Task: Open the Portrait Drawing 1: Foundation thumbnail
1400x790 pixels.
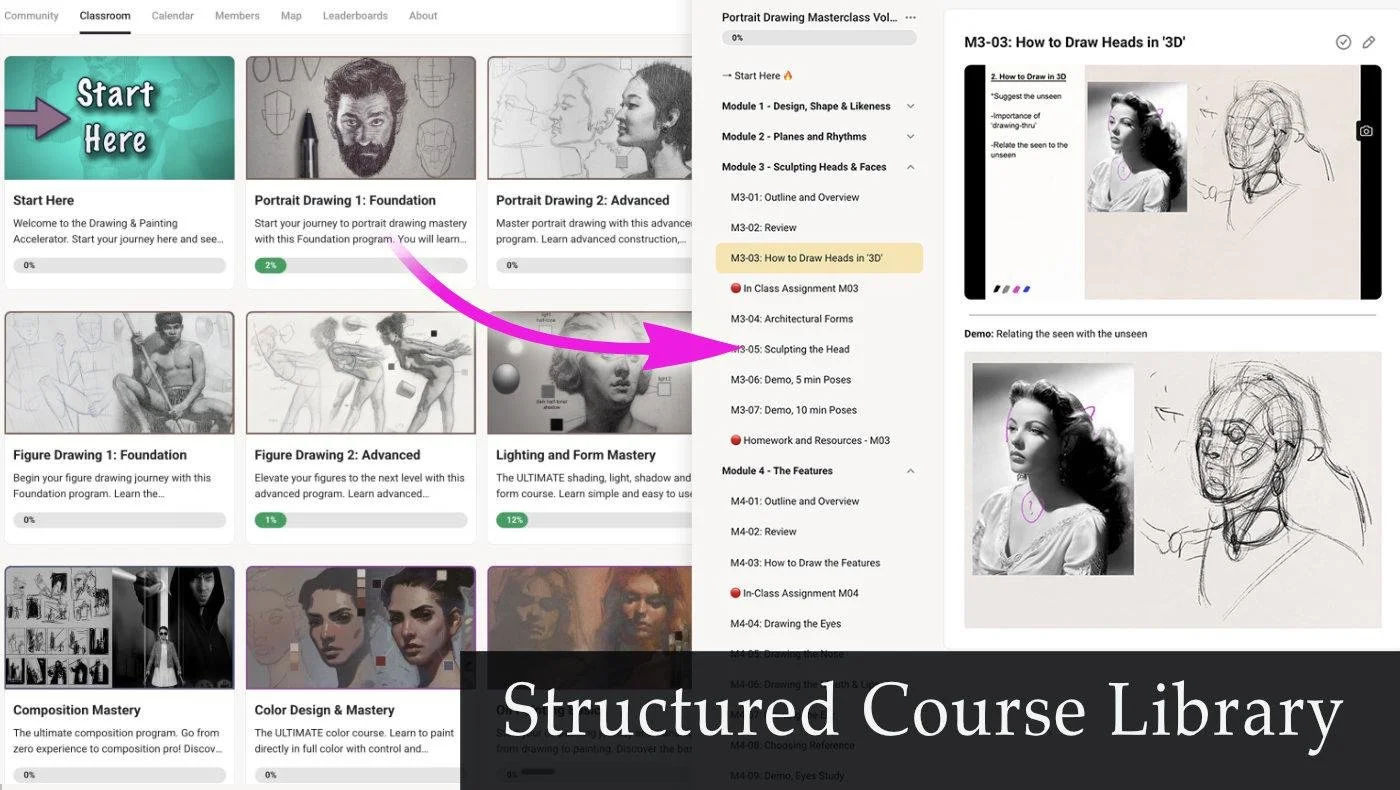Action: pyautogui.click(x=361, y=118)
